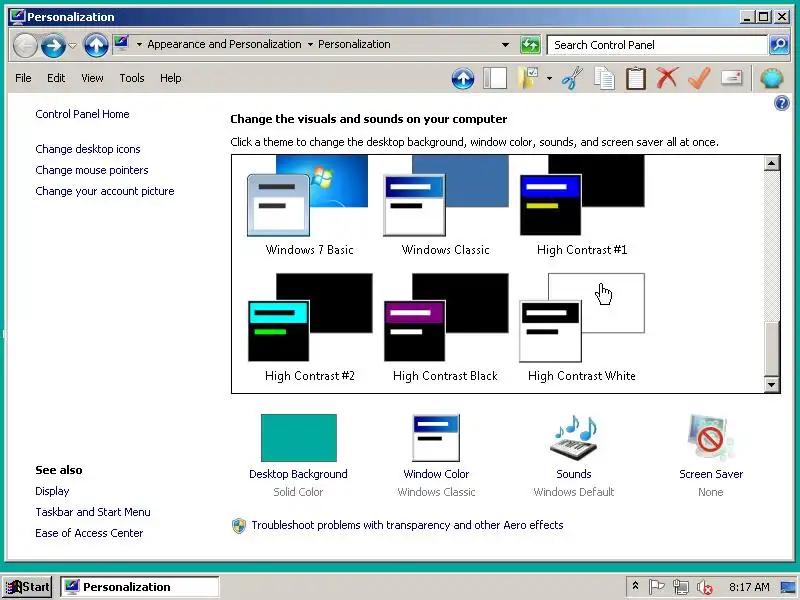800x600 pixels.
Task: Click the Copy pages icon
Action: coord(604,79)
